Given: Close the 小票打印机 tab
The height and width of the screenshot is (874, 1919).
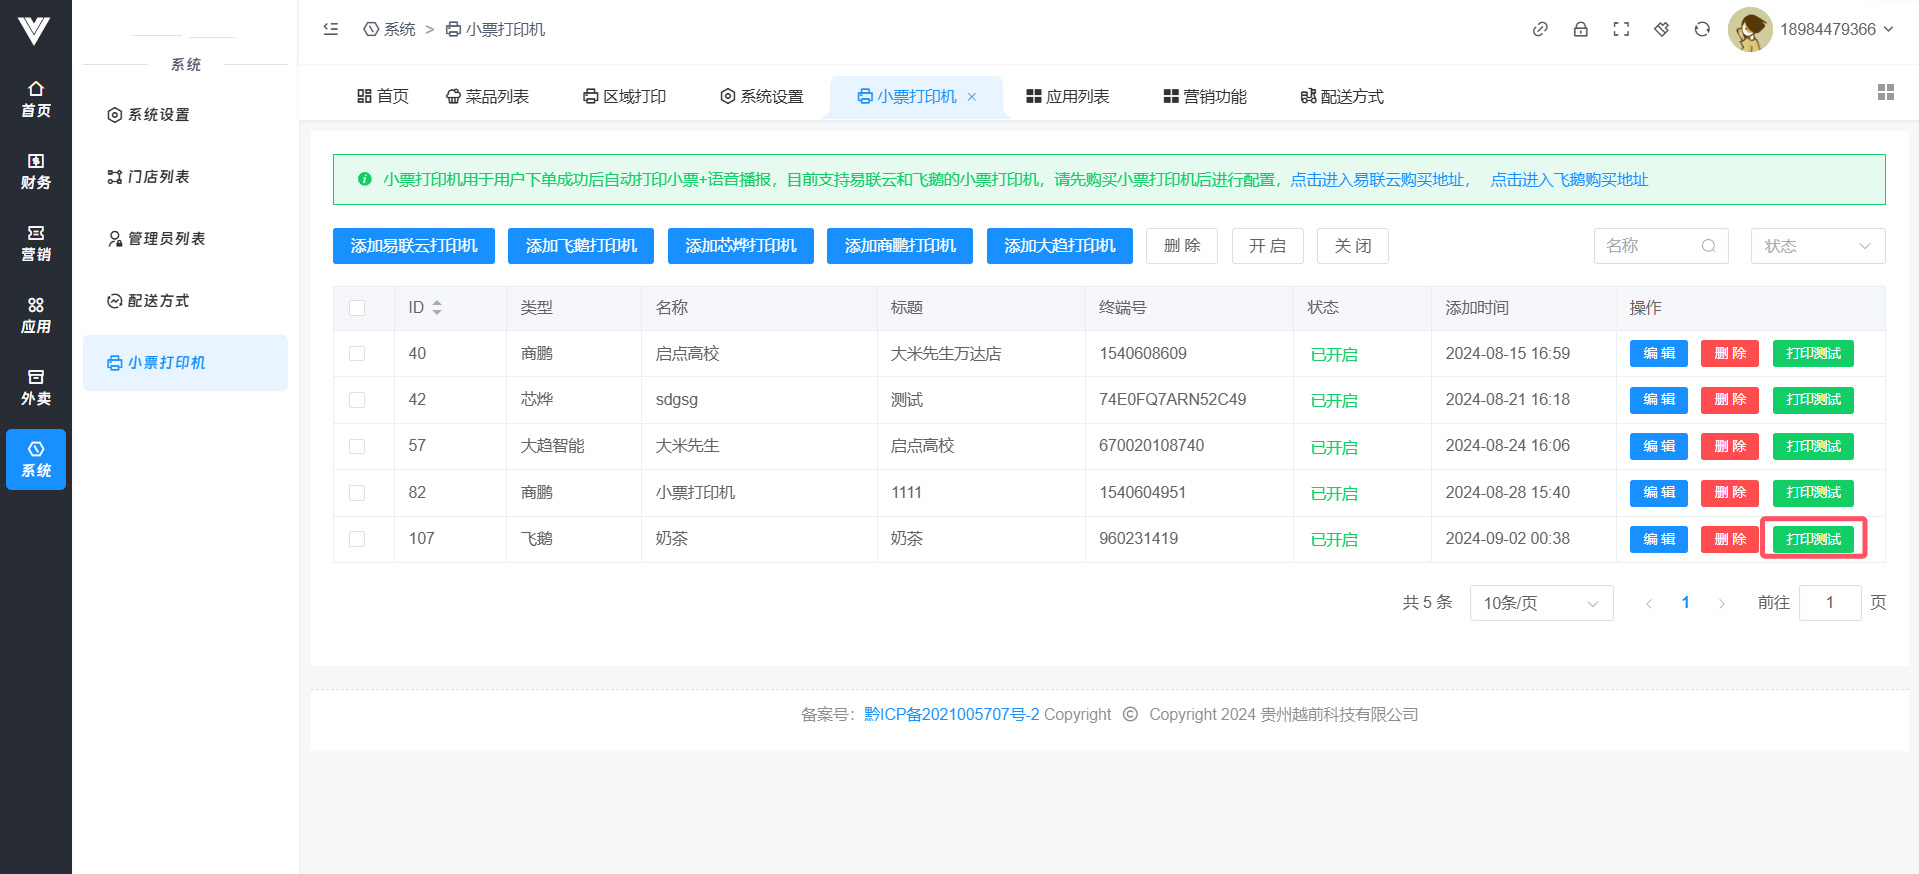Looking at the screenshot, I should point(972,97).
